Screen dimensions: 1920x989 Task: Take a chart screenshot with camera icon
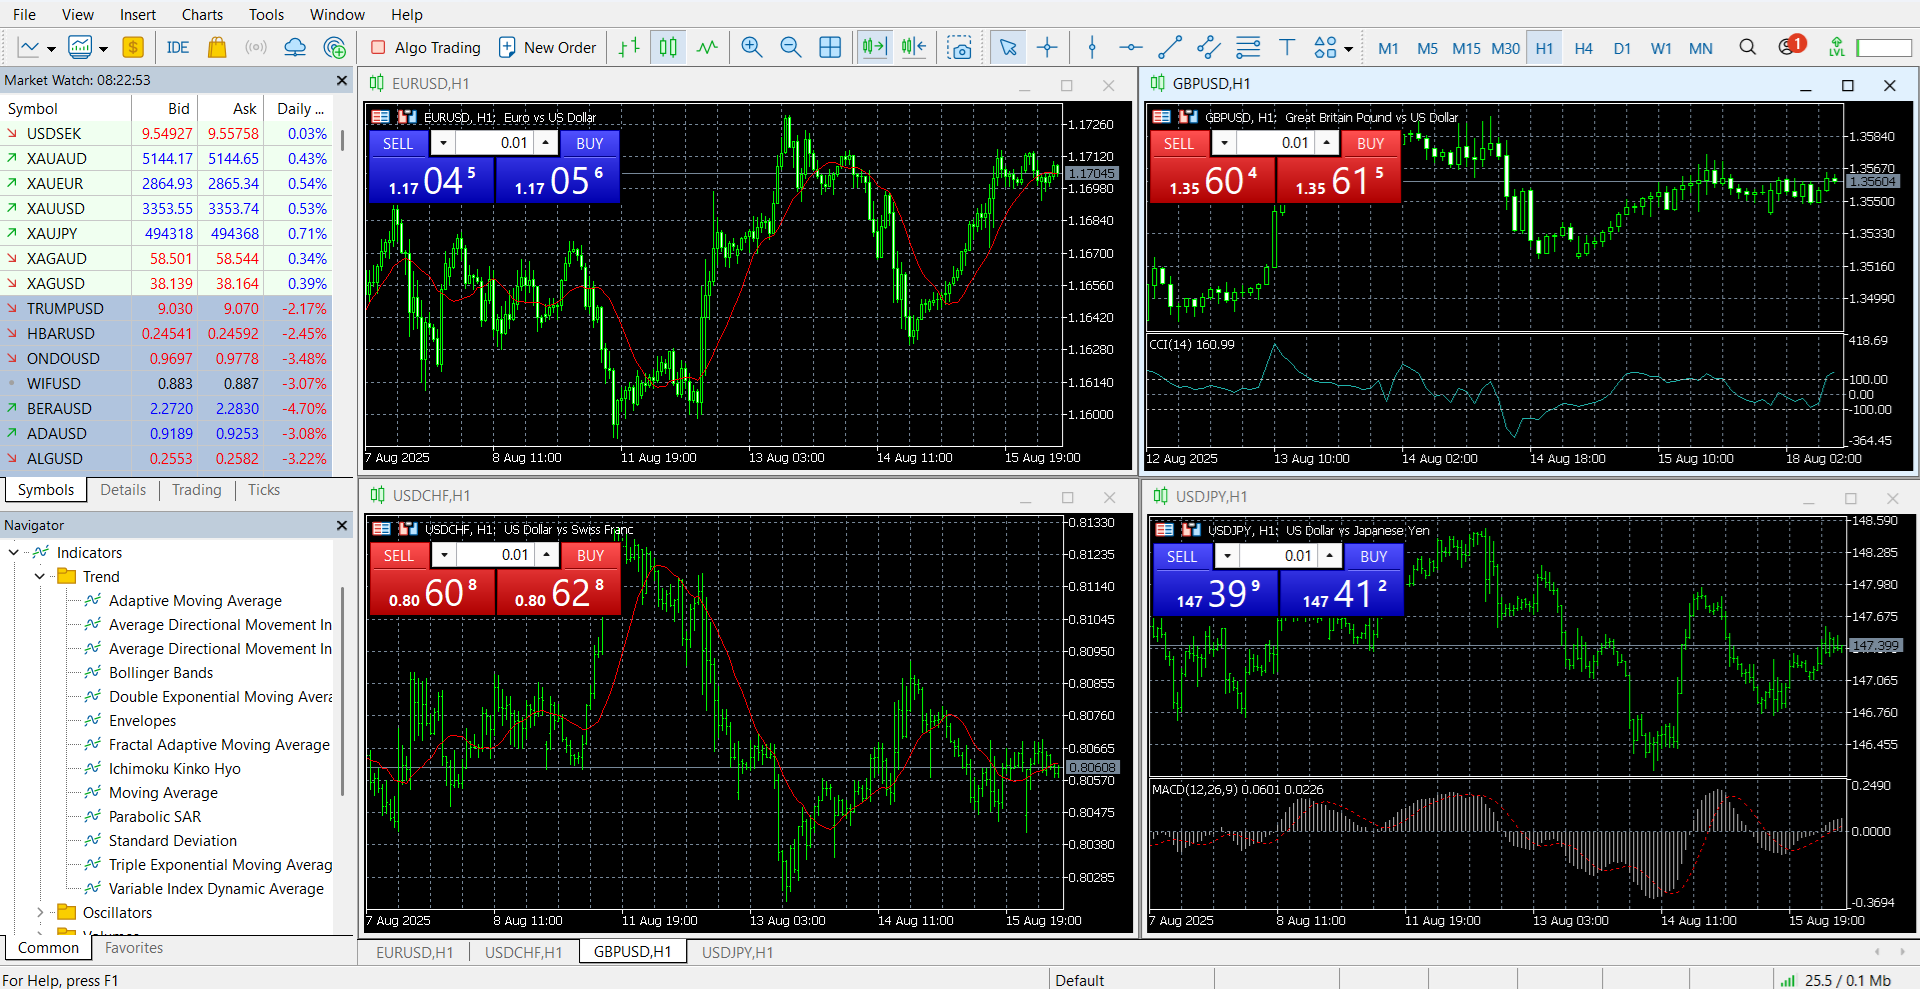(960, 47)
